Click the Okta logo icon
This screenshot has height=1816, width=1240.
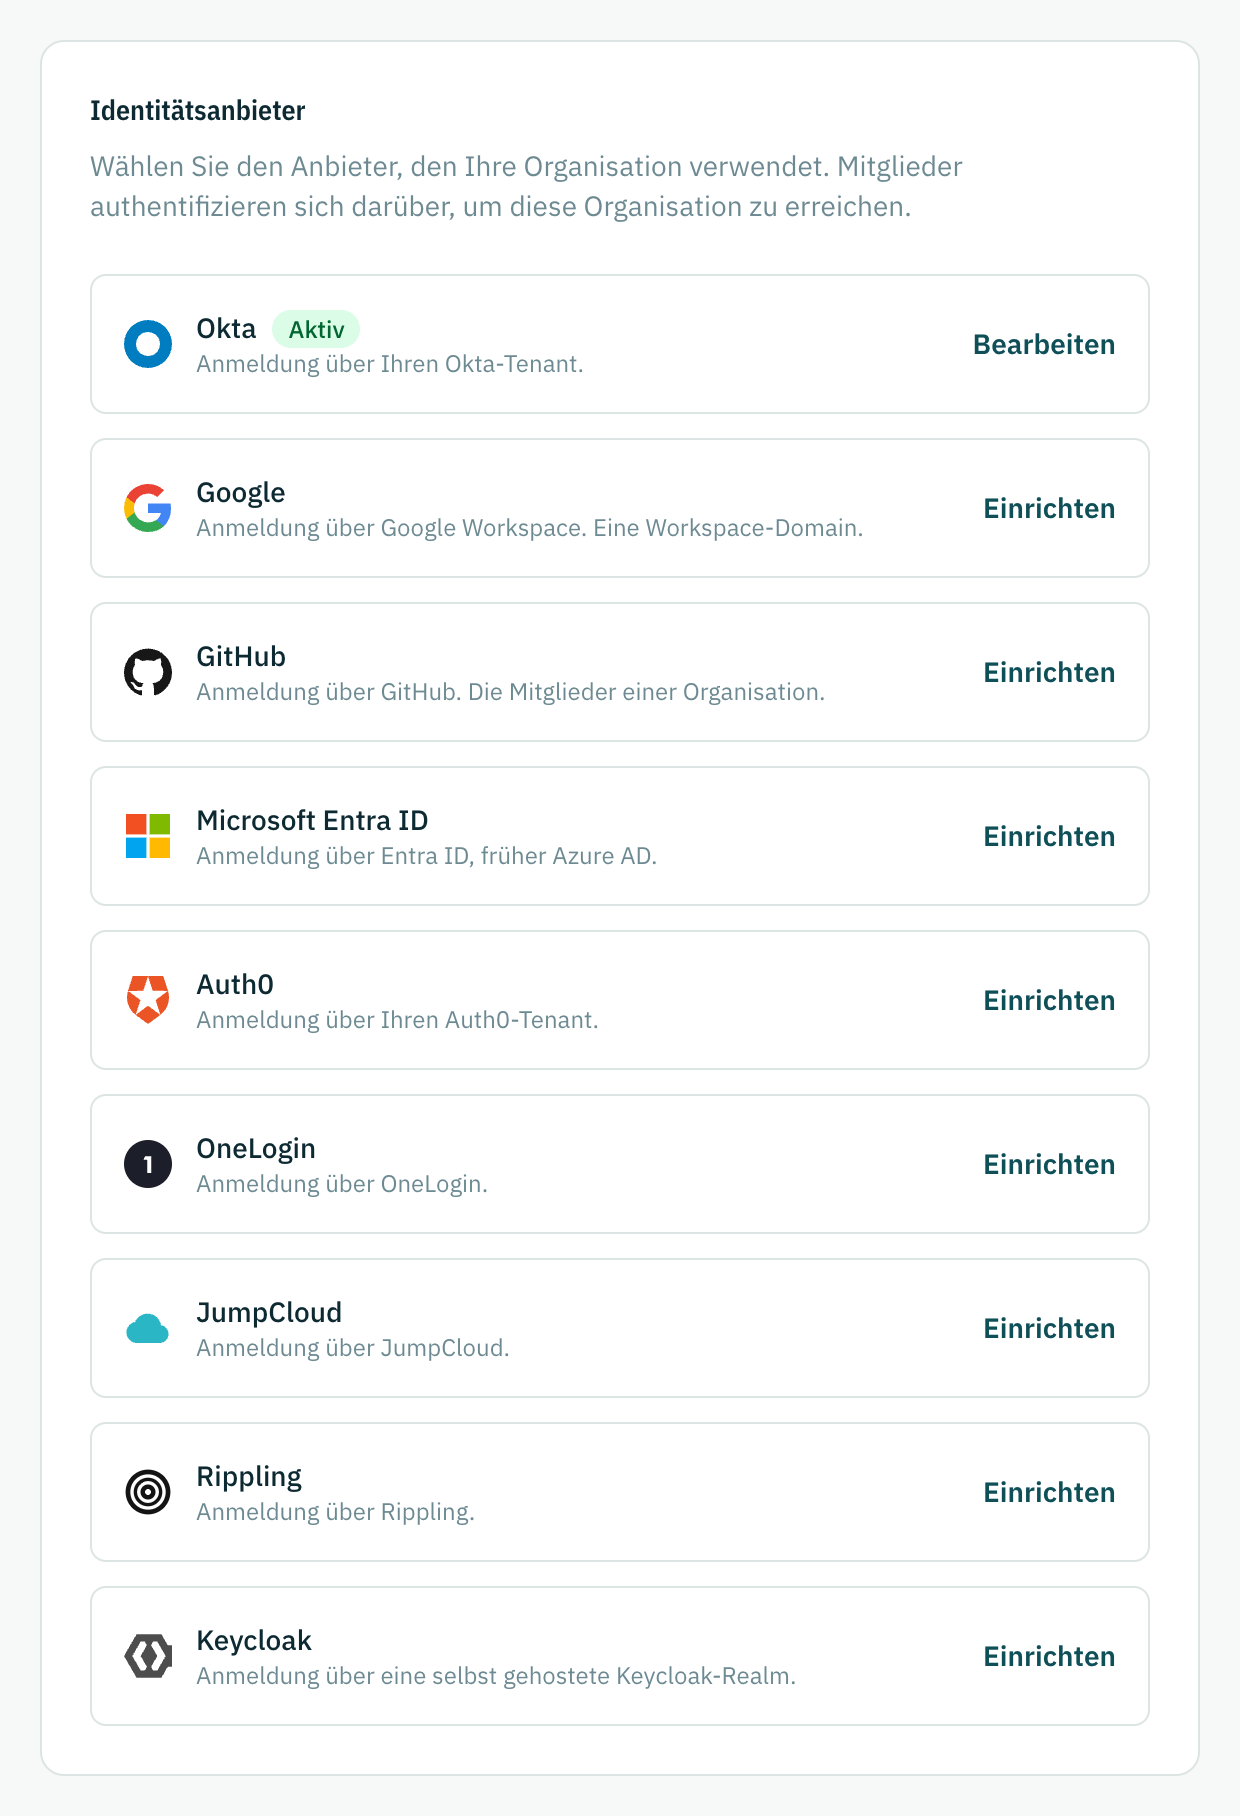(148, 344)
